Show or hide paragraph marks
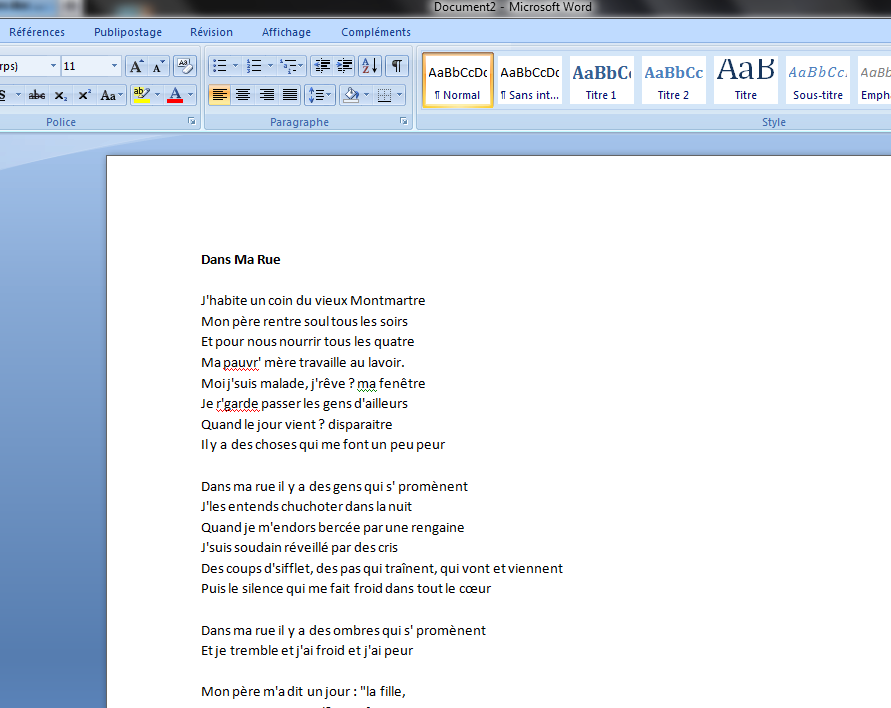The width and height of the screenshot is (891, 708). click(x=397, y=66)
